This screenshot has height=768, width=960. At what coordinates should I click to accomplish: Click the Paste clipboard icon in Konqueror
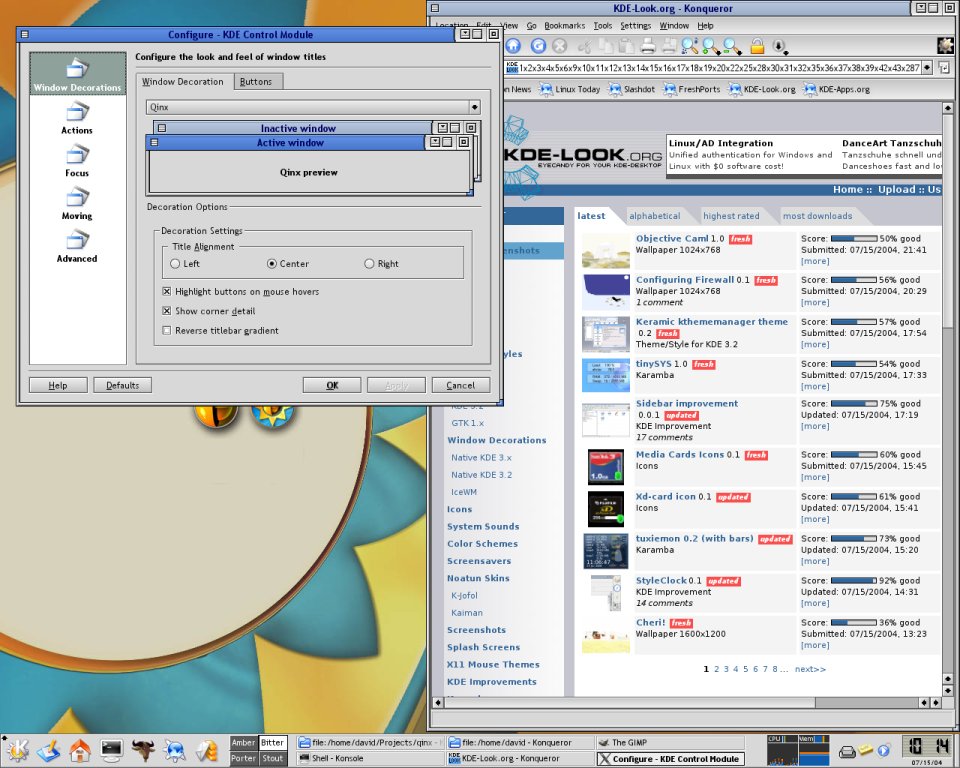[x=625, y=46]
